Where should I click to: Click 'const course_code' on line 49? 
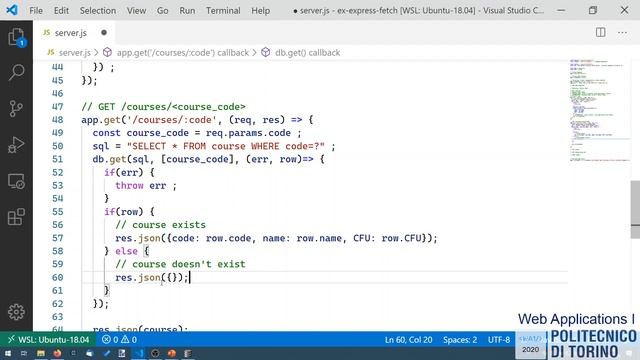tap(140, 133)
